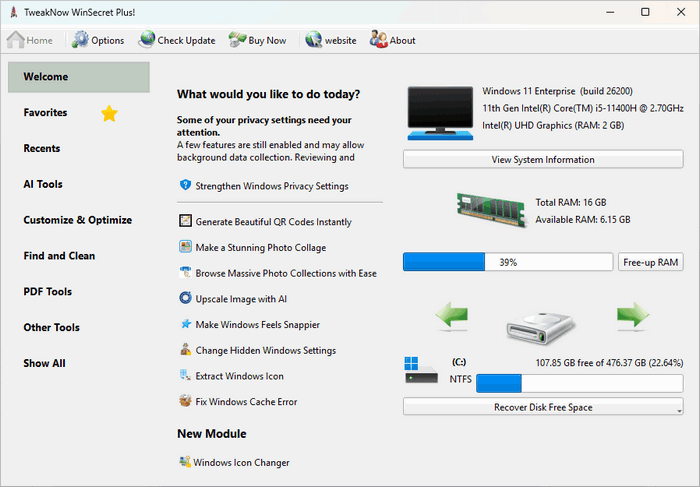Image resolution: width=700 pixels, height=487 pixels.
Task: Click the Check Update toolbar label
Action: [x=186, y=41]
